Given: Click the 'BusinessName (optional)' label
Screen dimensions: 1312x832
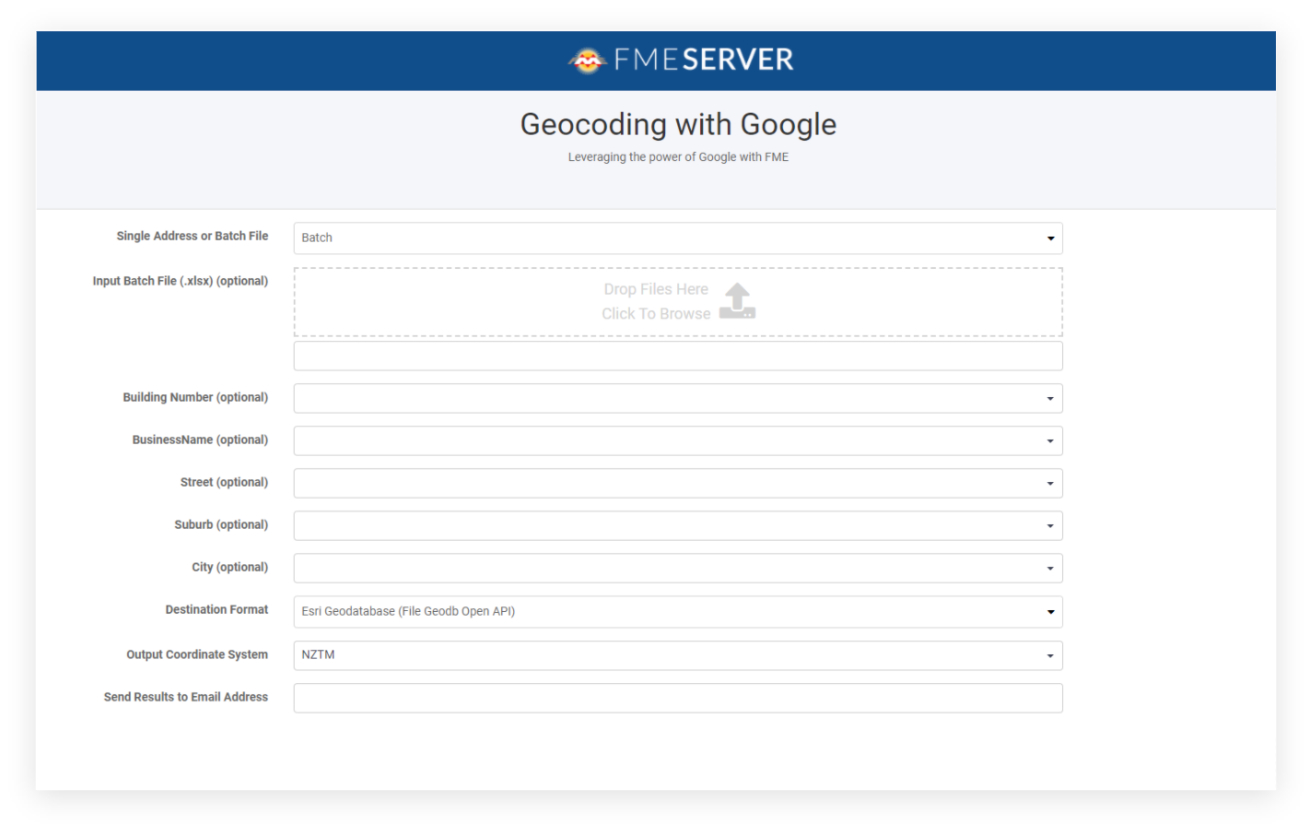Looking at the screenshot, I should point(200,440).
